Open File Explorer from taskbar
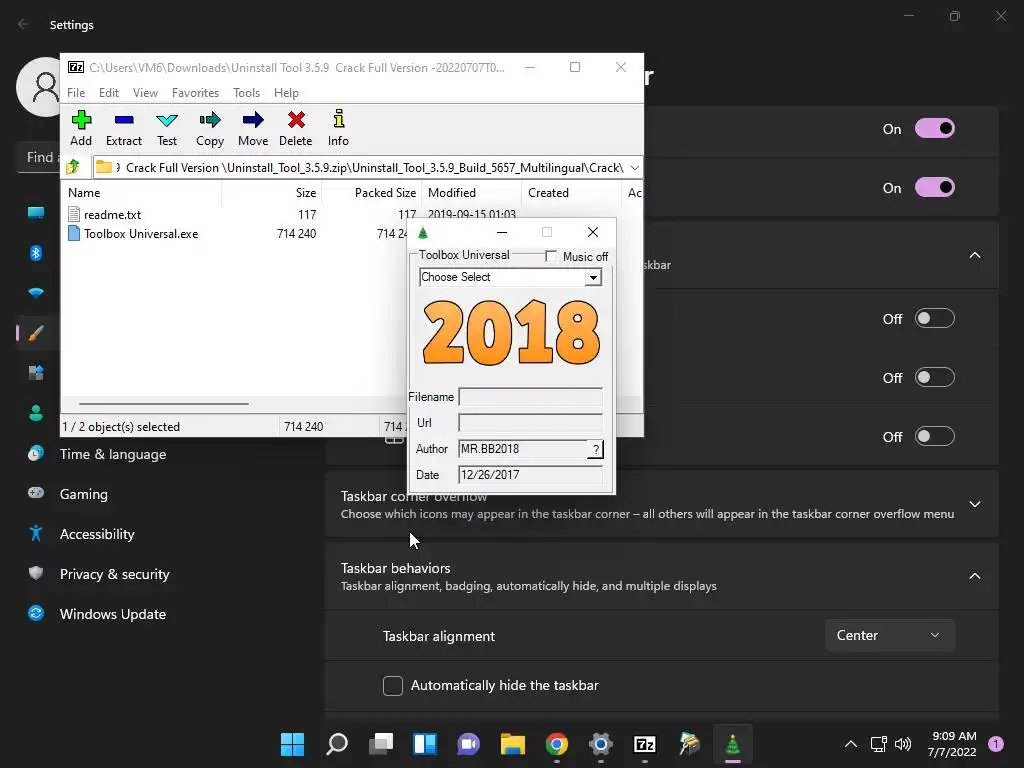This screenshot has width=1024, height=768. [513, 743]
